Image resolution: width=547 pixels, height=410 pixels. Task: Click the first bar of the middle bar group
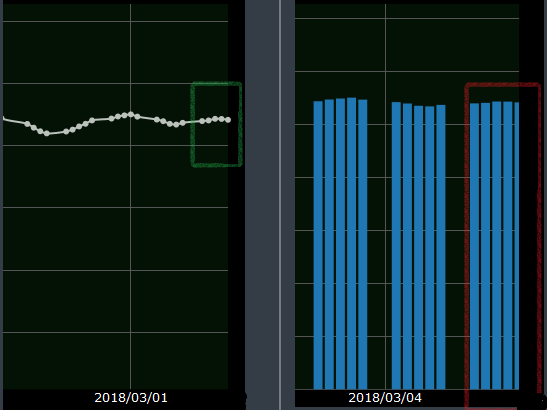396,246
